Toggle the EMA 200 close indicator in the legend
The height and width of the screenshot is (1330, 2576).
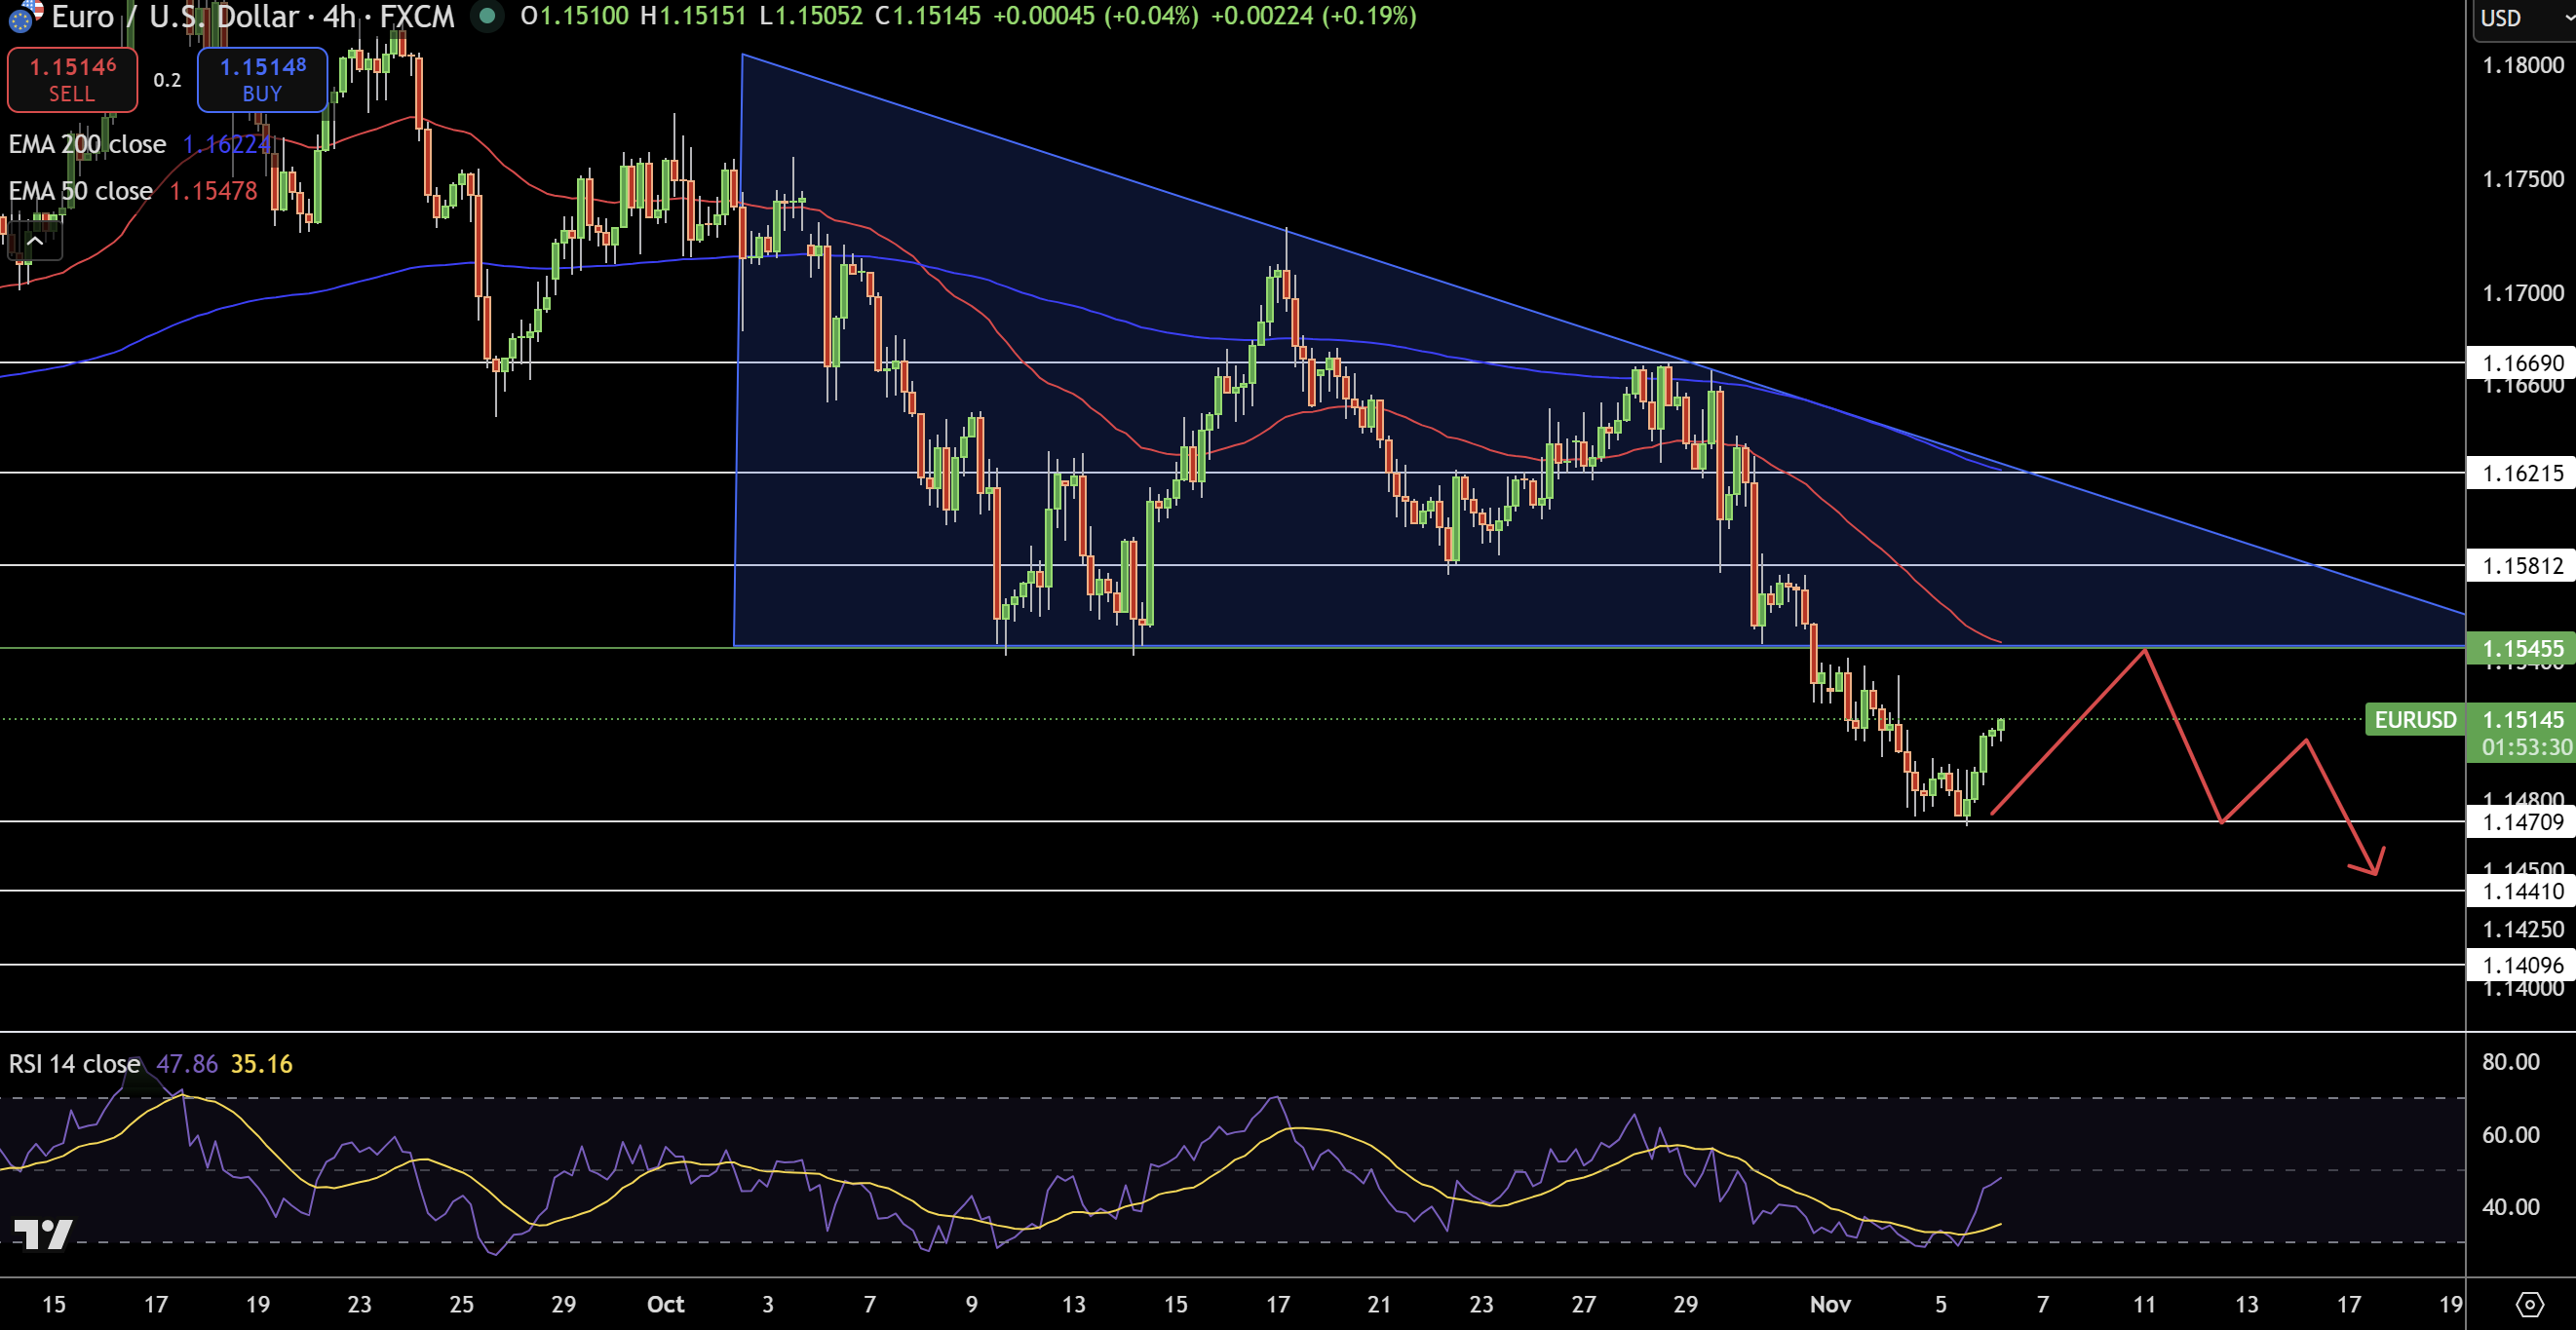pyautogui.click(x=88, y=143)
